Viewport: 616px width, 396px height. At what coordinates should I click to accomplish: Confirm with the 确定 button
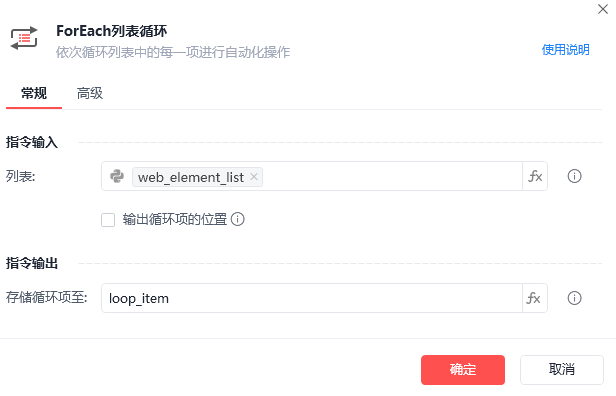point(463,370)
